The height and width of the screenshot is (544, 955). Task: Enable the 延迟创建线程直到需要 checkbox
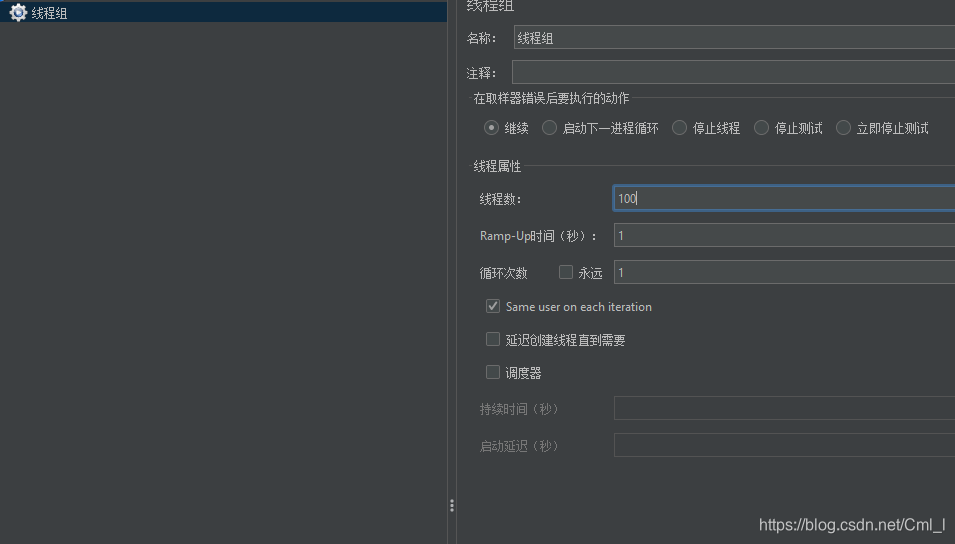493,339
